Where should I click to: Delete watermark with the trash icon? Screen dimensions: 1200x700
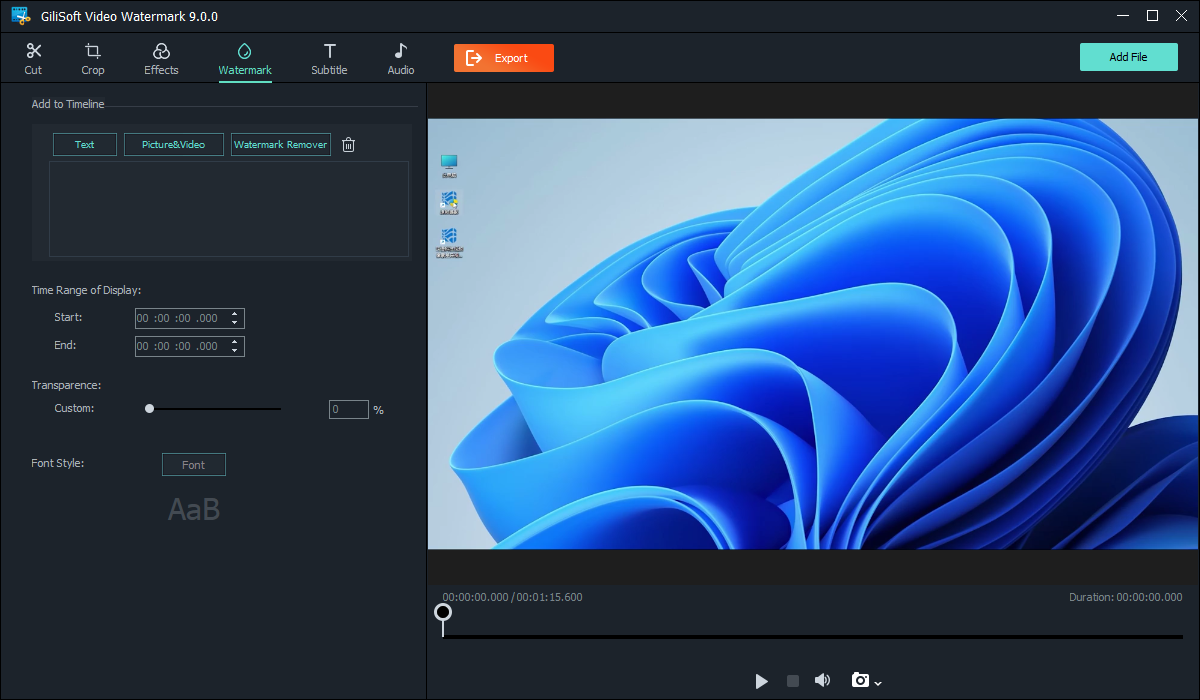tap(349, 145)
